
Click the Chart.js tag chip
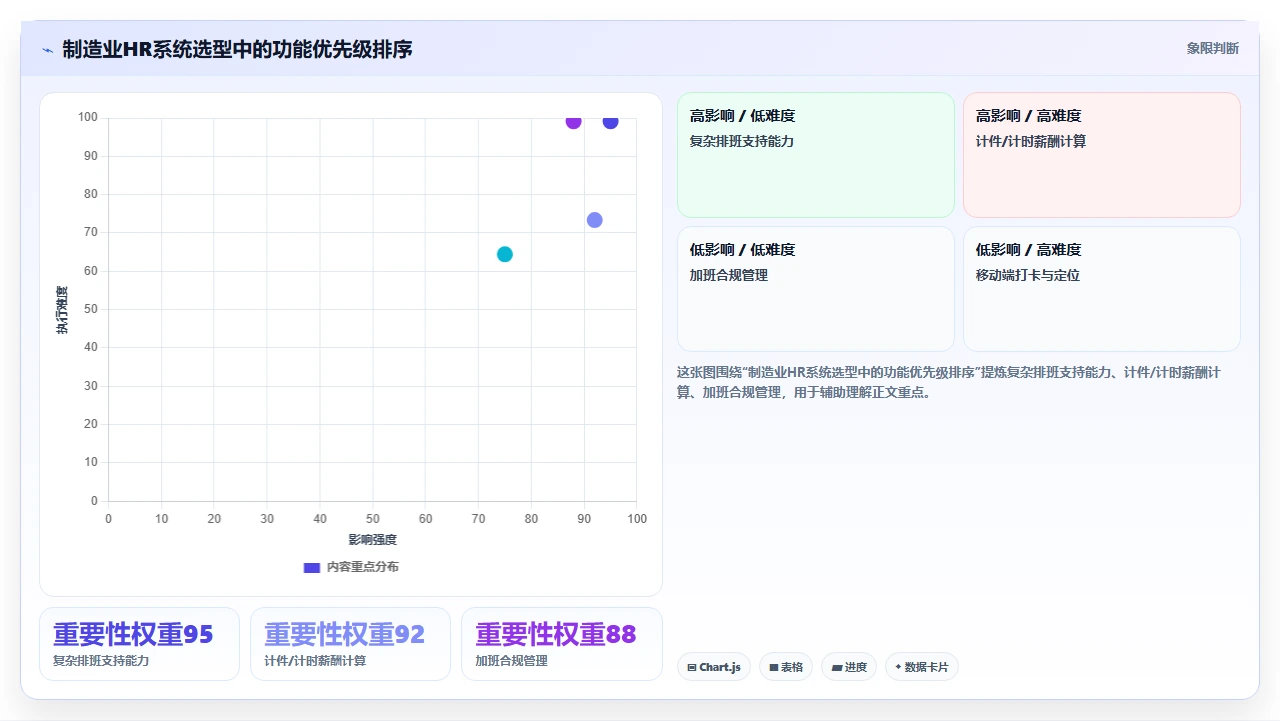pos(714,667)
